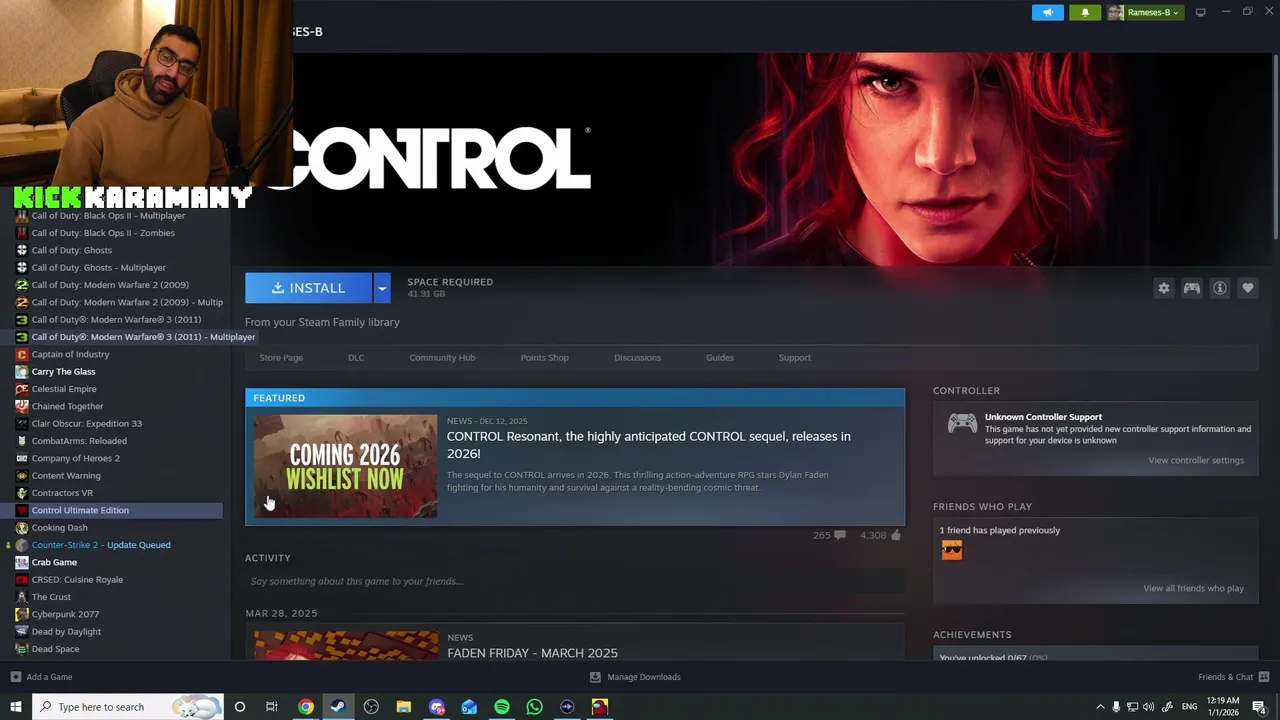The width and height of the screenshot is (1280, 720).
Task: Open the DLC tab
Action: pyautogui.click(x=356, y=357)
